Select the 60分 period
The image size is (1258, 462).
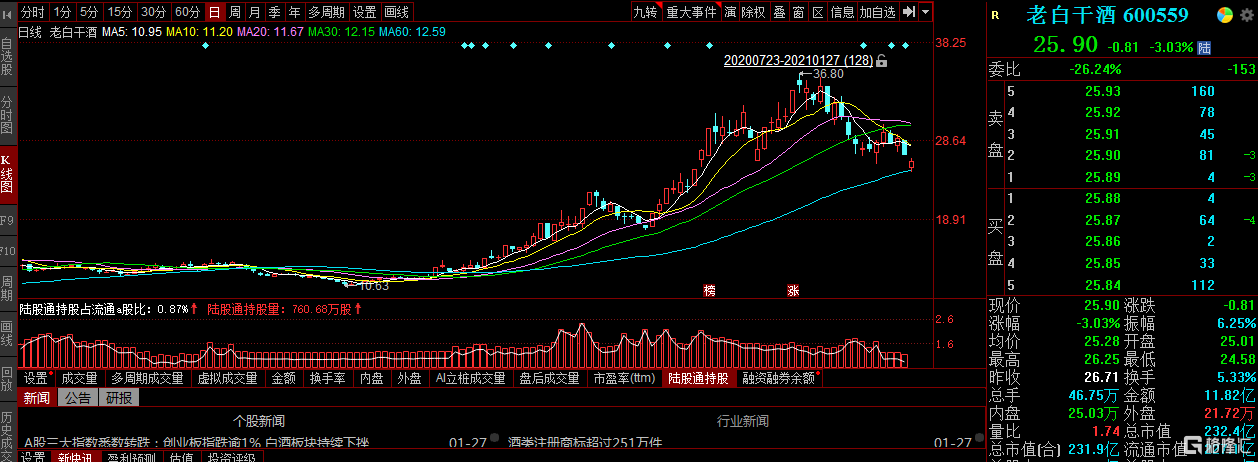tap(187, 12)
